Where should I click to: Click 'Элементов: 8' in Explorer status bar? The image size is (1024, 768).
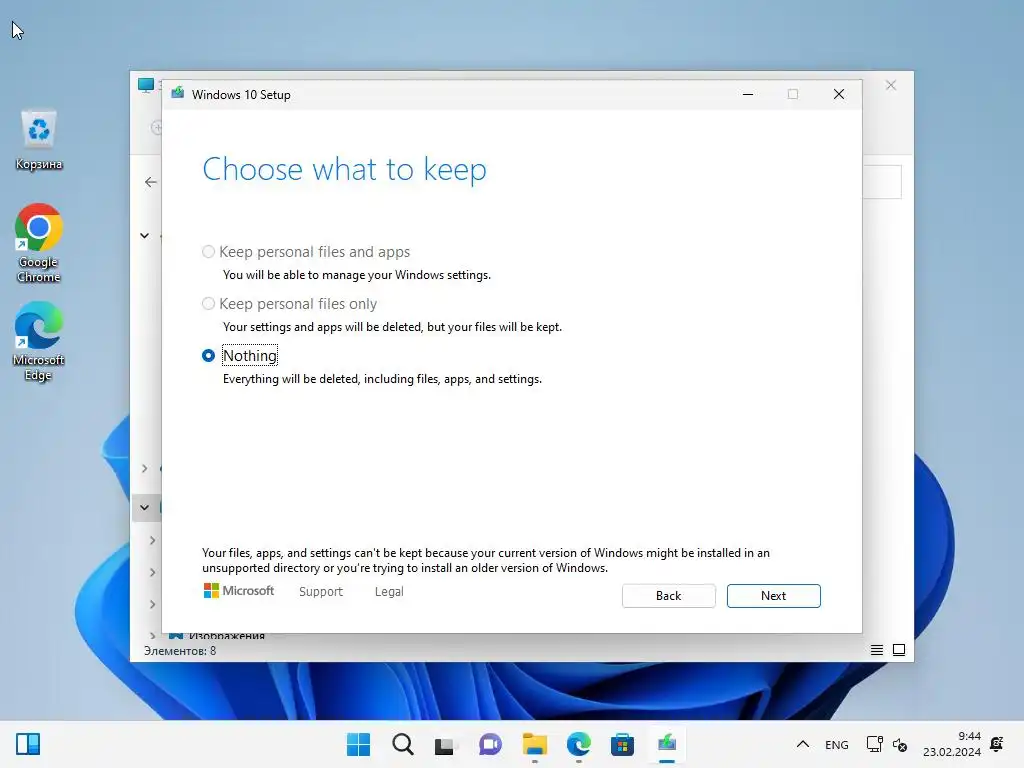(180, 650)
